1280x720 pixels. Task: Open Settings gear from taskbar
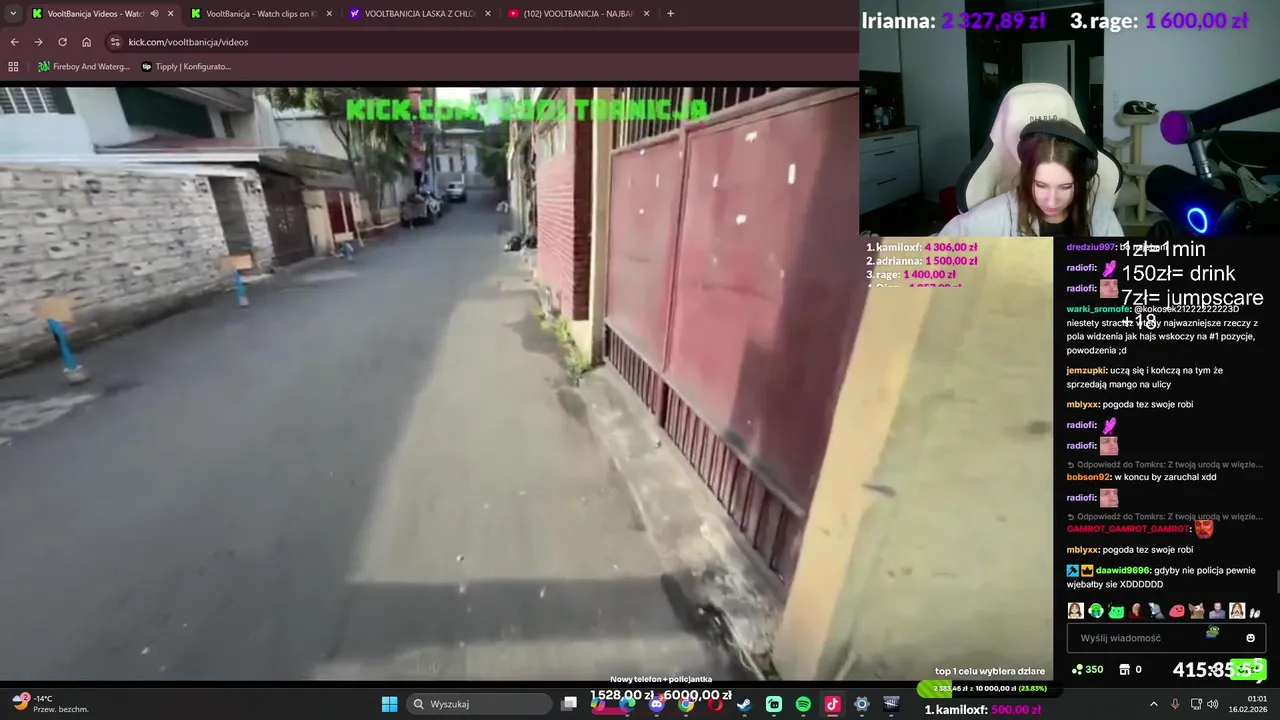click(x=862, y=704)
